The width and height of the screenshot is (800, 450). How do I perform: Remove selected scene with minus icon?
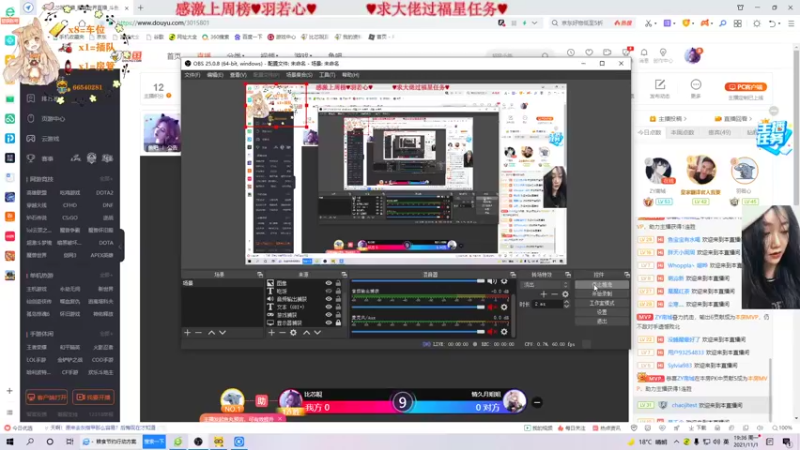[x=198, y=333]
